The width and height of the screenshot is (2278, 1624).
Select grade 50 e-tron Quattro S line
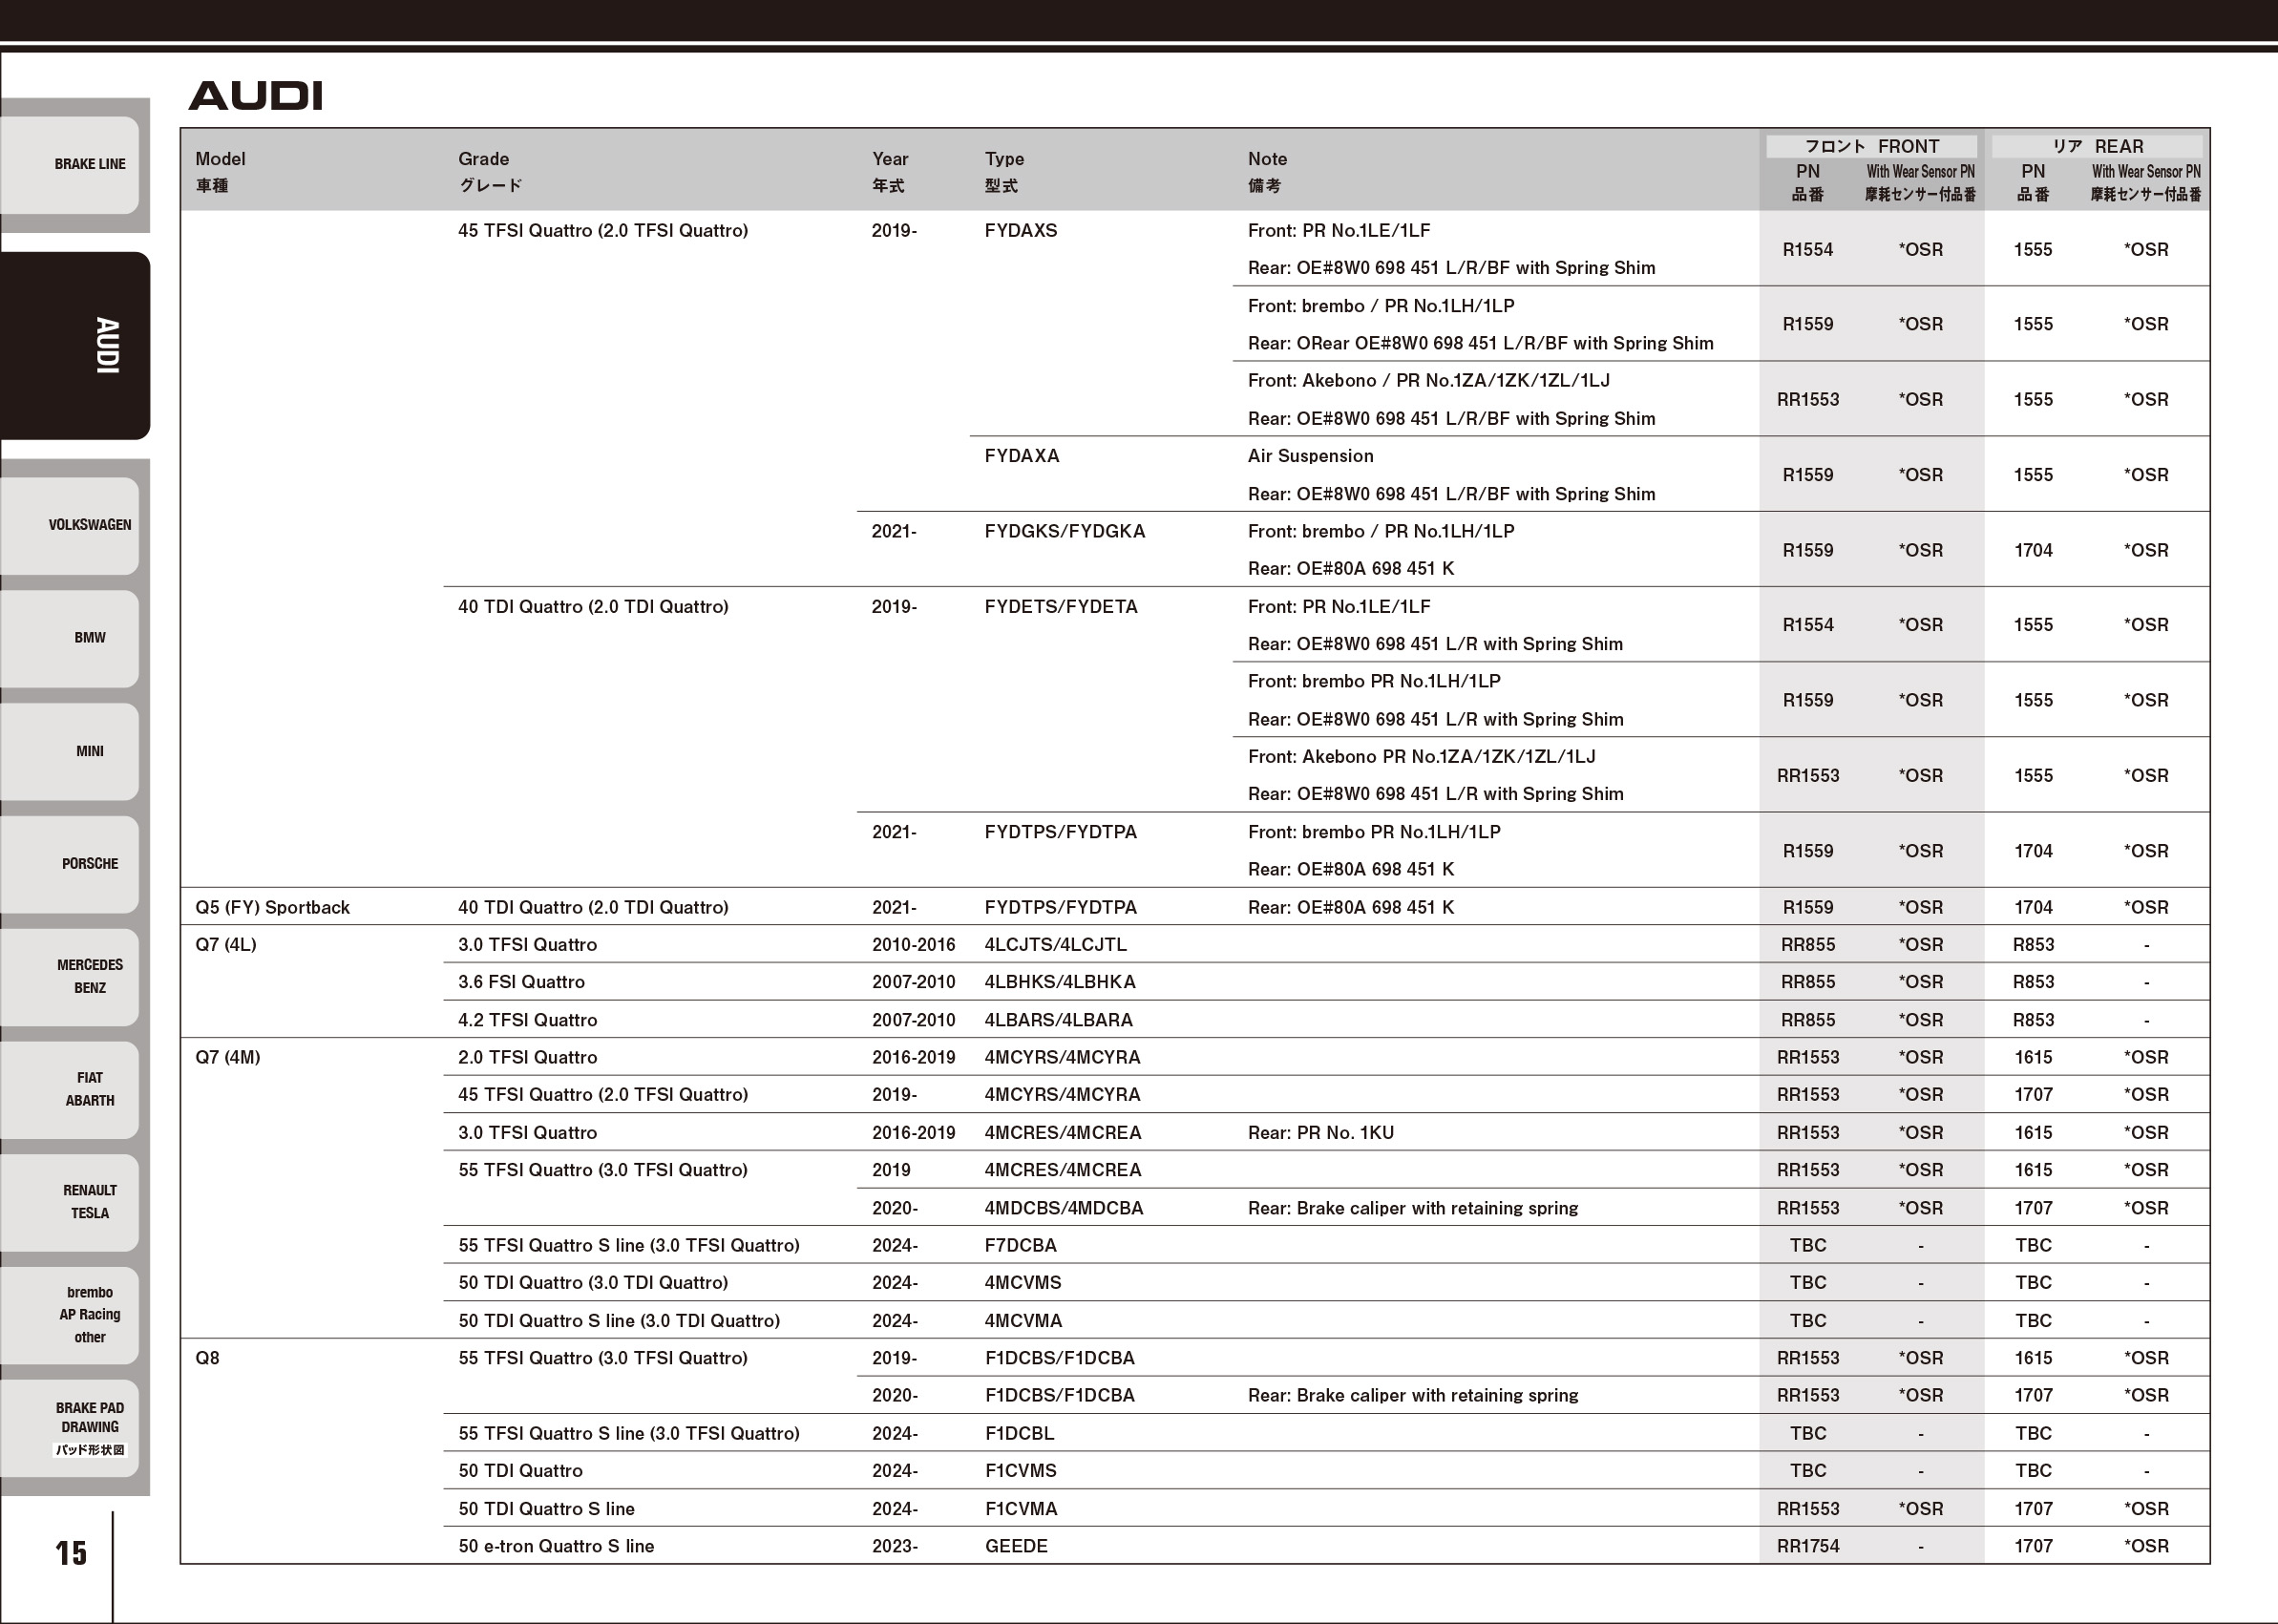(x=556, y=1546)
